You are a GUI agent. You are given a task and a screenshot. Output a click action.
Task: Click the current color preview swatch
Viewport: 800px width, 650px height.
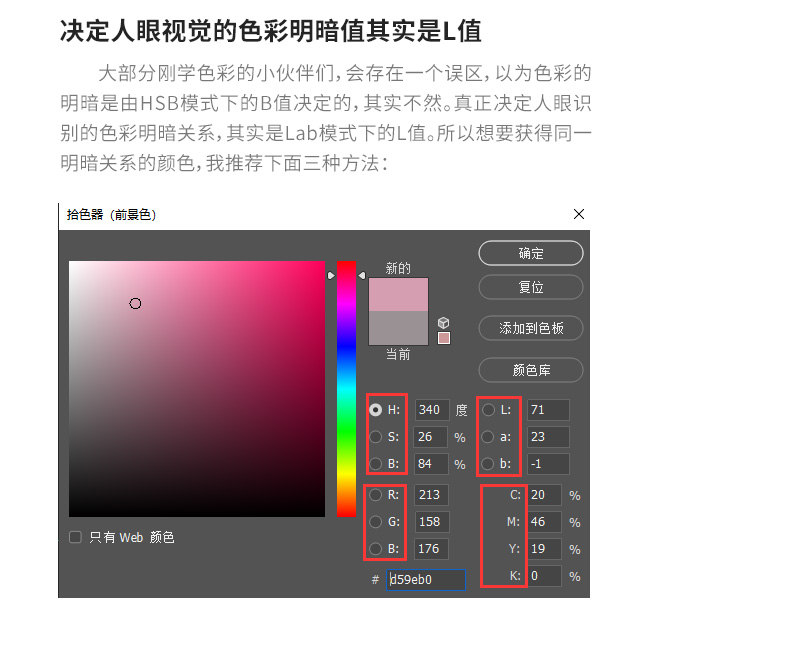tap(398, 328)
